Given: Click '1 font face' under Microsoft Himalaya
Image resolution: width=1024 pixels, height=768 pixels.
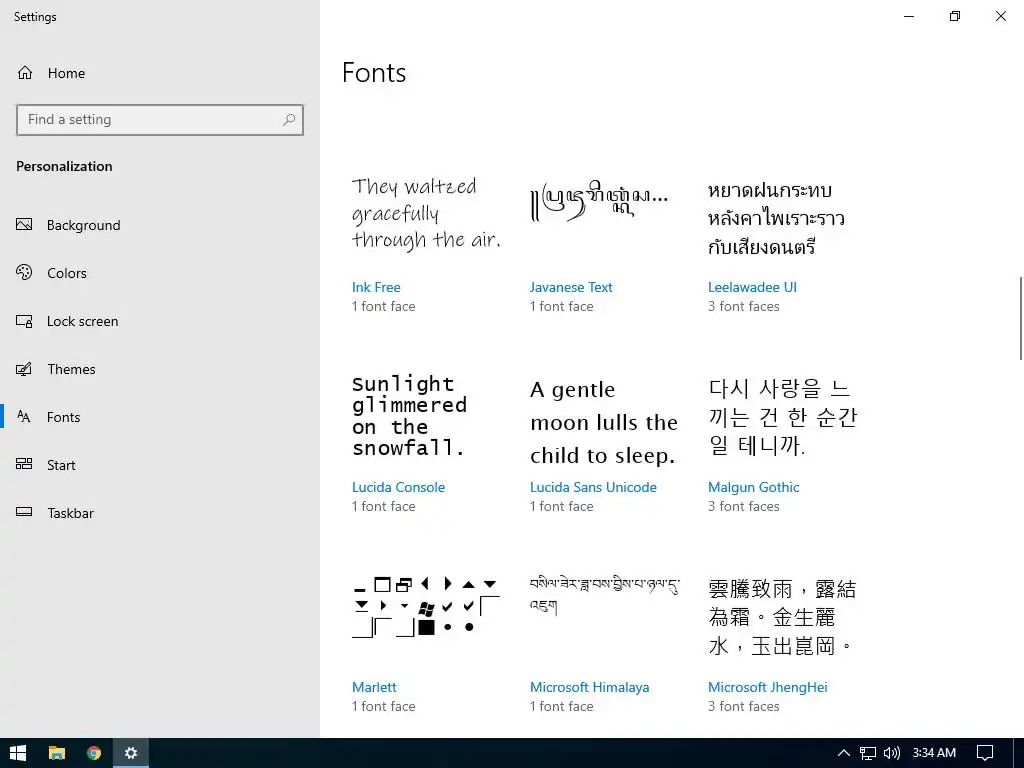Looking at the screenshot, I should 562,706.
